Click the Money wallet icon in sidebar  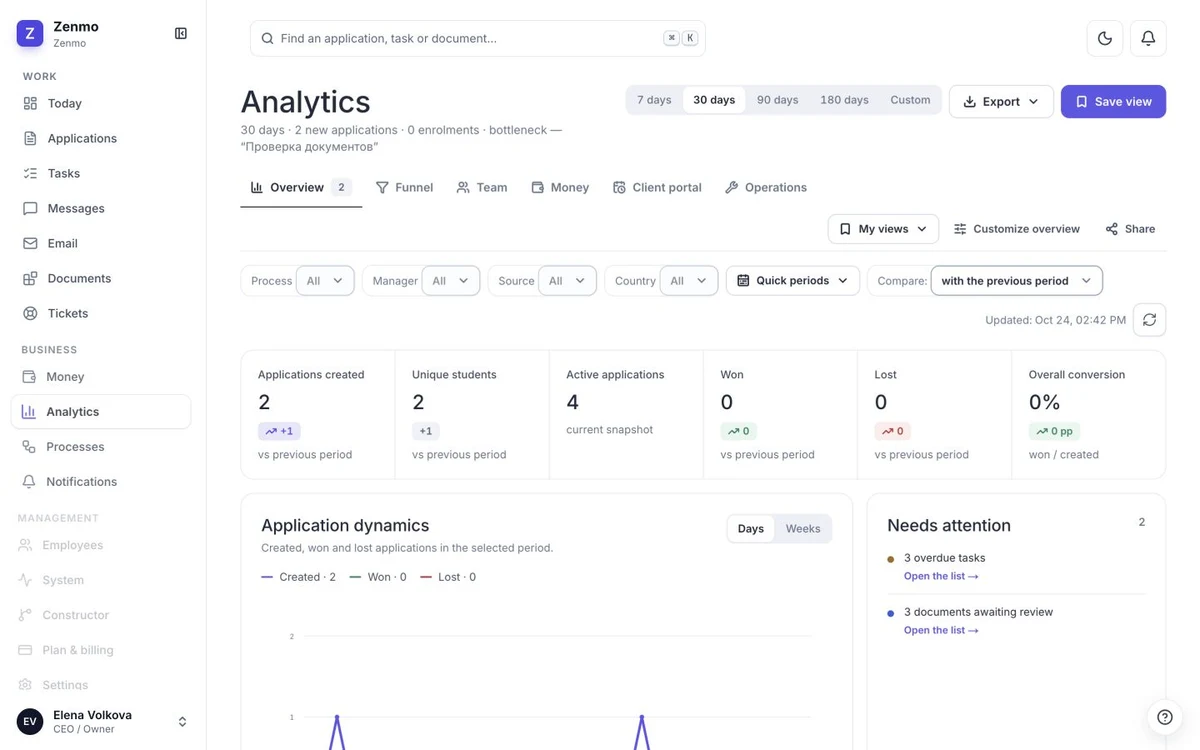coord(29,376)
